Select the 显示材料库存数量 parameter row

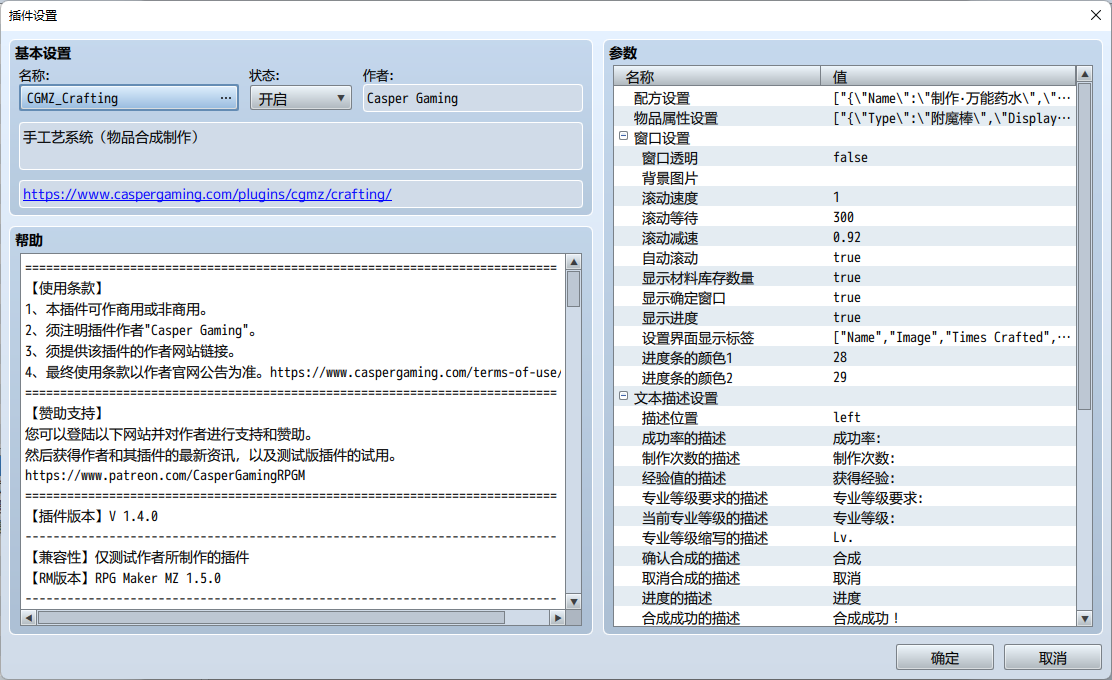pos(845,278)
